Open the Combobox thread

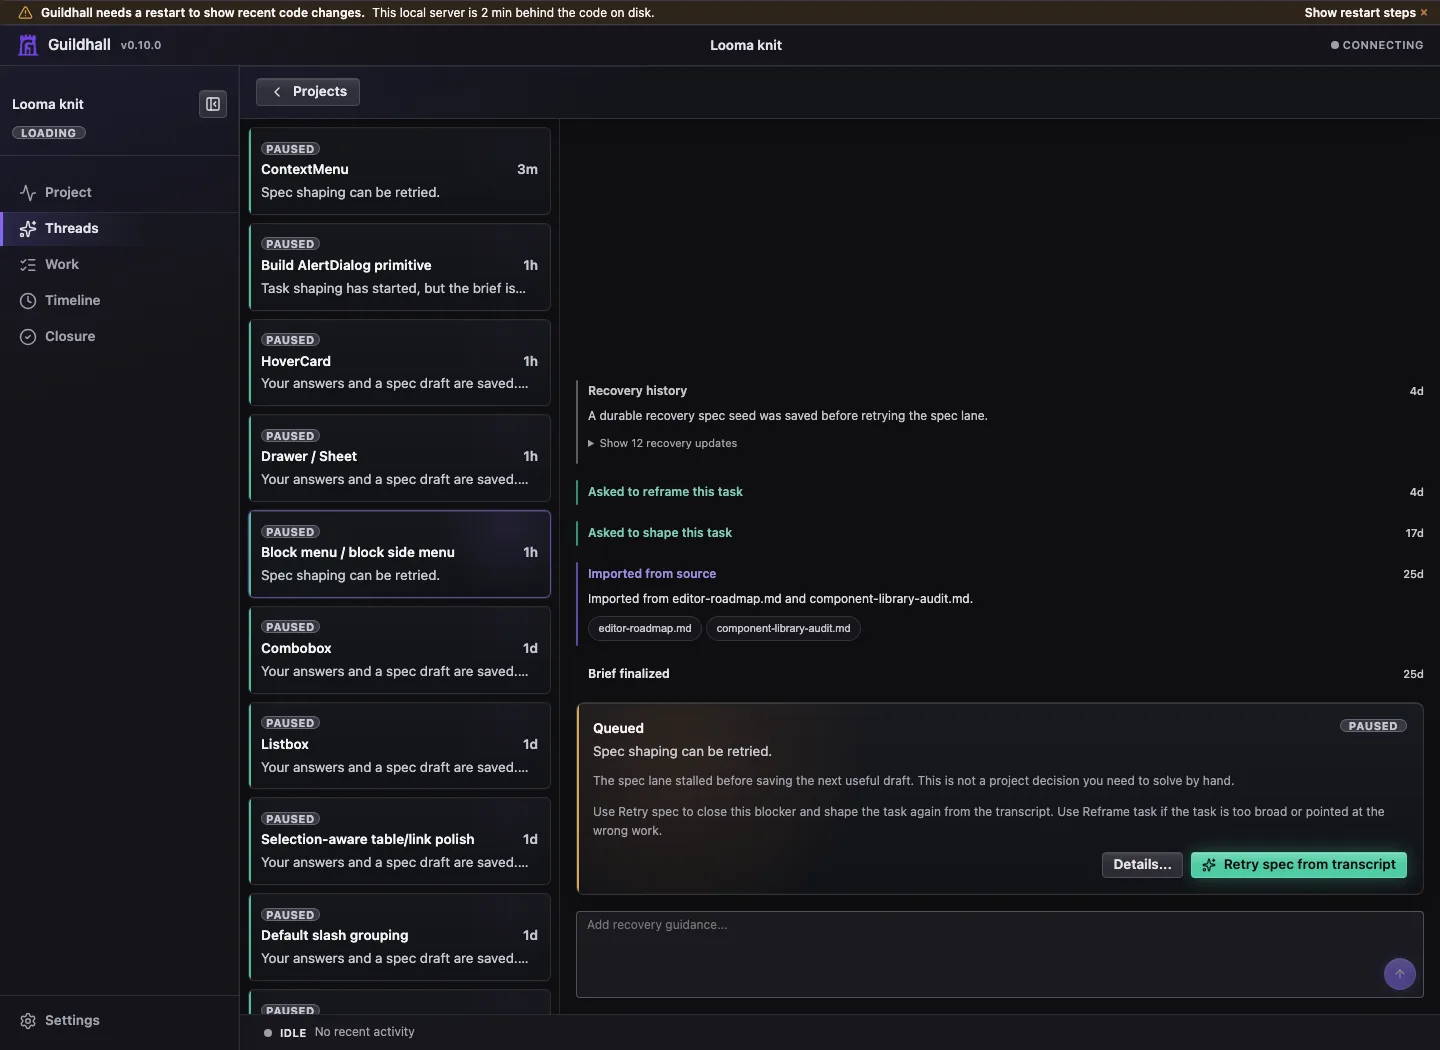point(399,650)
